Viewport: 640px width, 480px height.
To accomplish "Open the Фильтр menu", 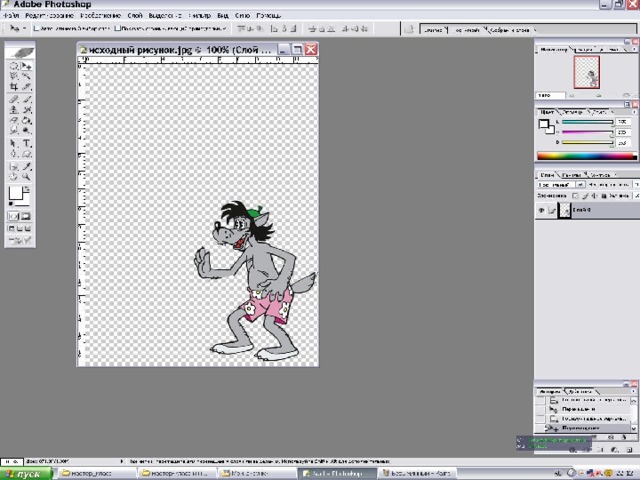I will (200, 16).
